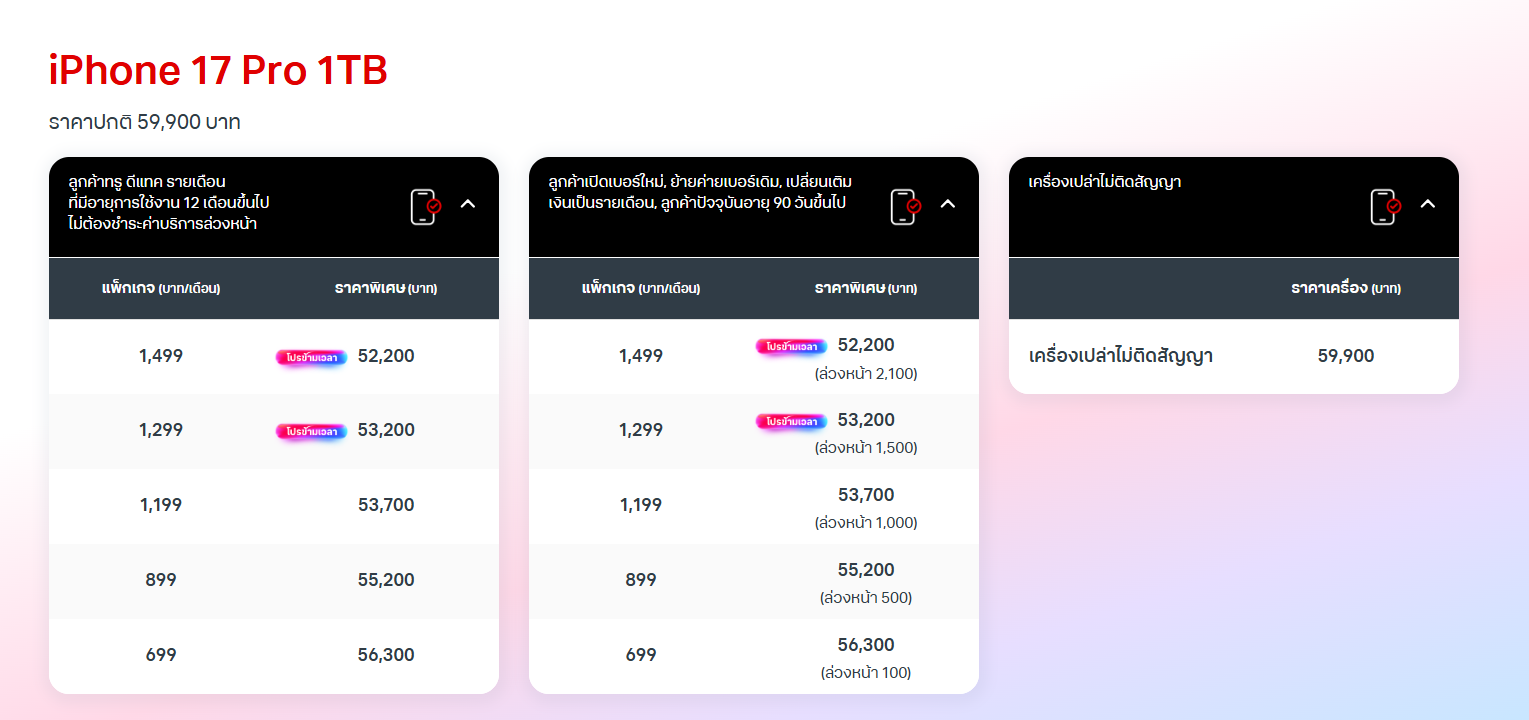This screenshot has width=1529, height=720.
Task: Click the "ราคาปกติ 59,900 บาท" regular price text
Action: pos(145,122)
